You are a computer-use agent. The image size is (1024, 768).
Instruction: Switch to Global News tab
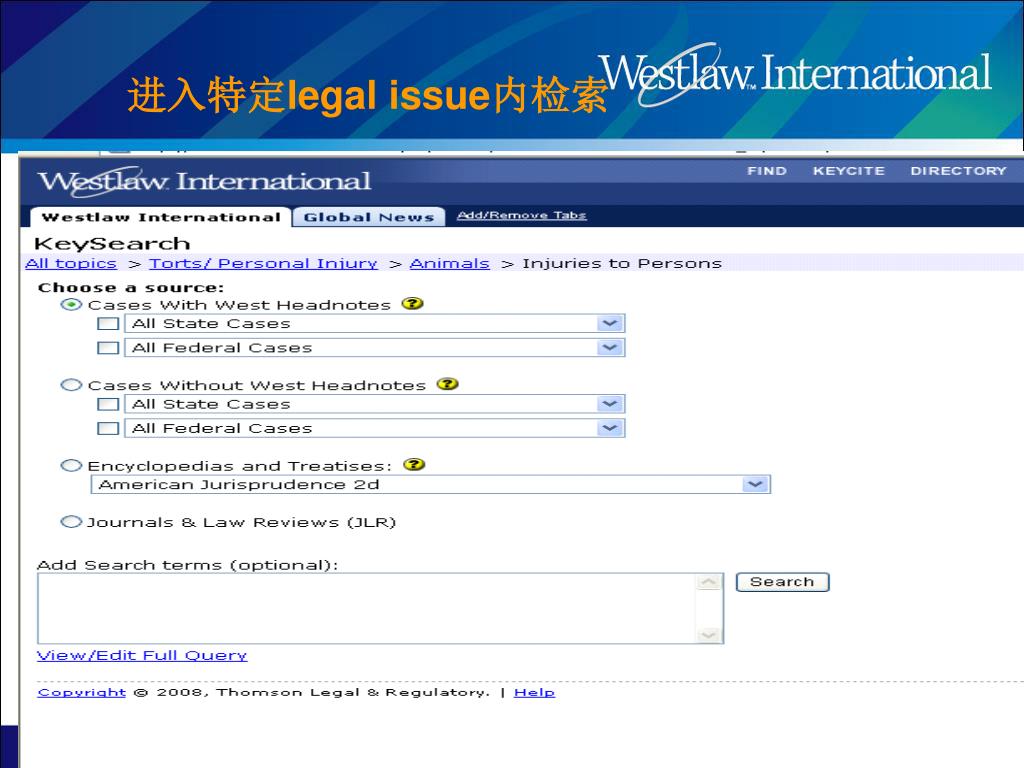[369, 217]
